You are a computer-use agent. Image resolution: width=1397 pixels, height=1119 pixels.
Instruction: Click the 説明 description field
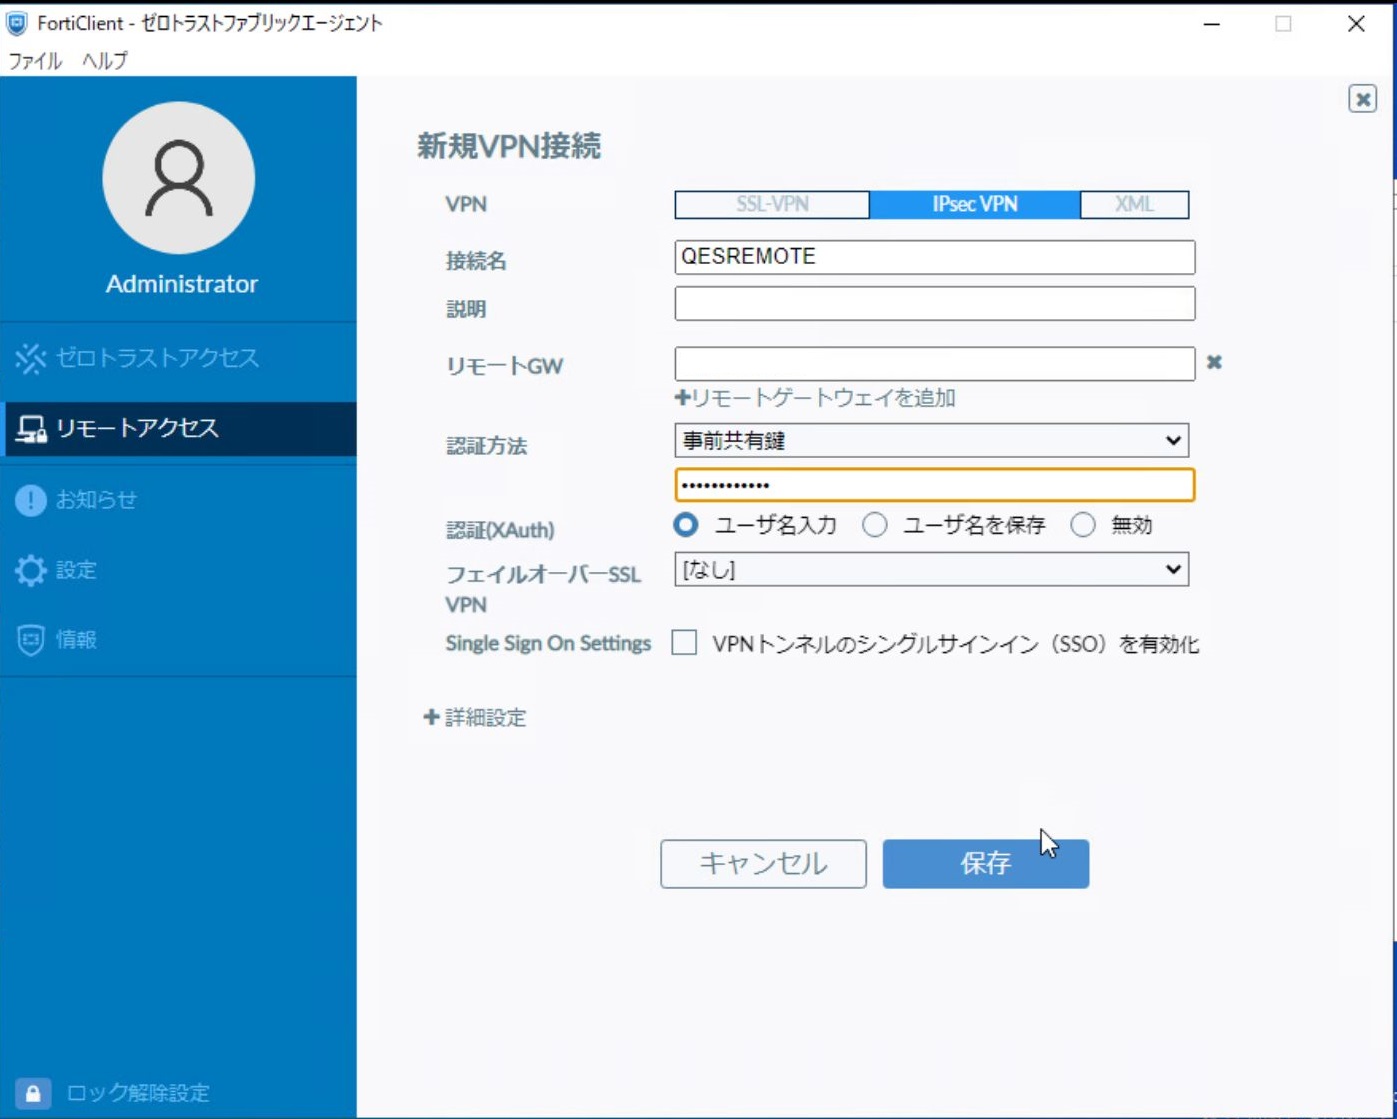(x=934, y=304)
